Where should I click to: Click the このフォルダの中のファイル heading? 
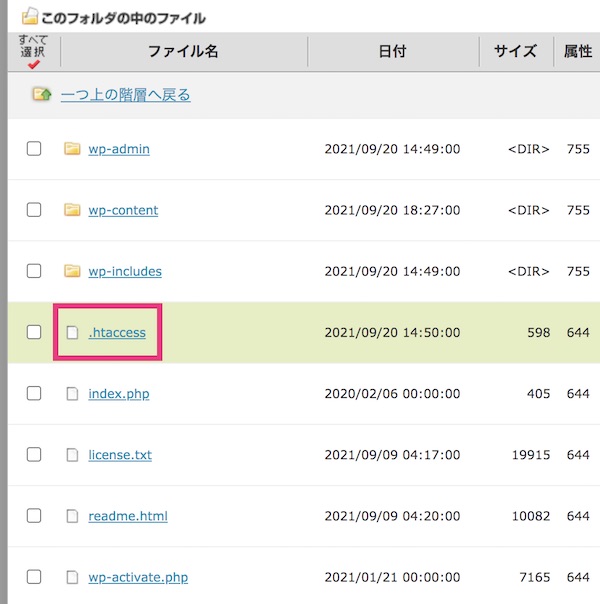(123, 18)
